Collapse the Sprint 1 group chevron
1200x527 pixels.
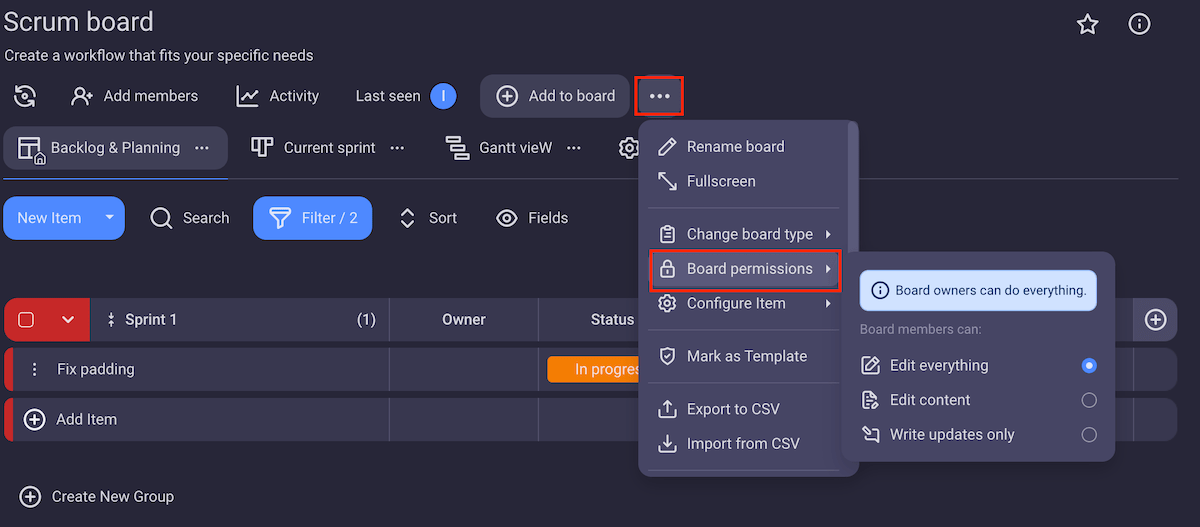pos(68,320)
